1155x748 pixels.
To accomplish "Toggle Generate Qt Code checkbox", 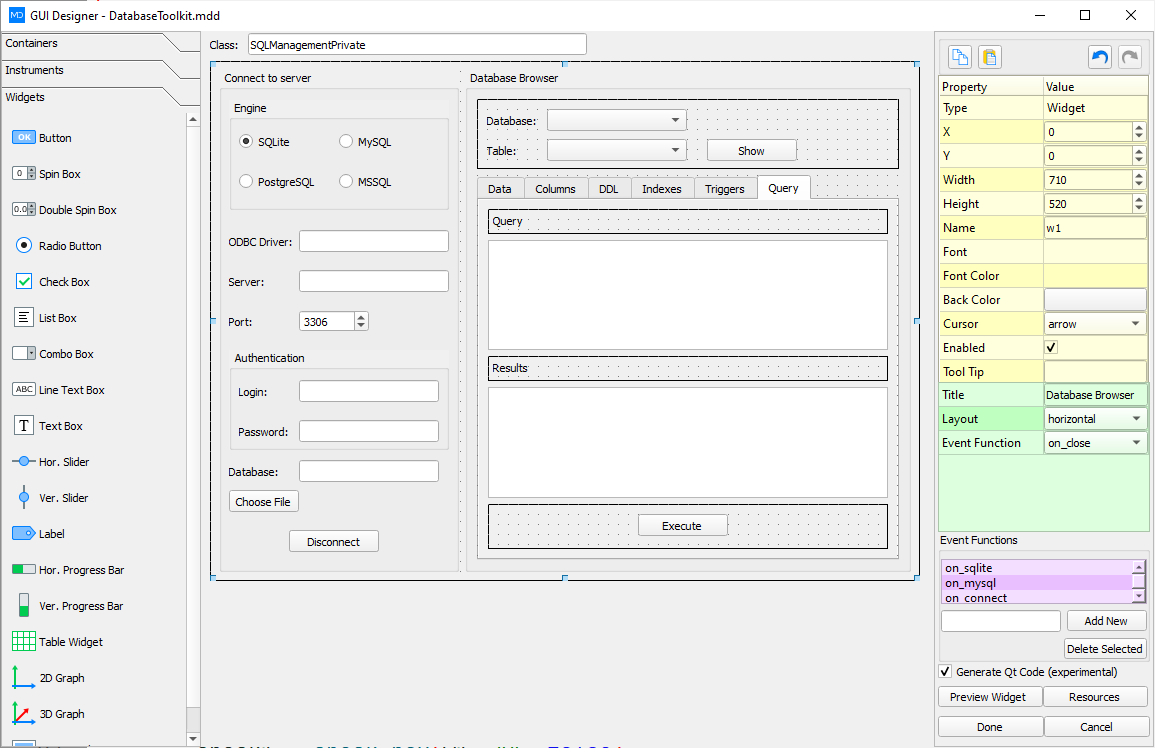I will (x=945, y=672).
